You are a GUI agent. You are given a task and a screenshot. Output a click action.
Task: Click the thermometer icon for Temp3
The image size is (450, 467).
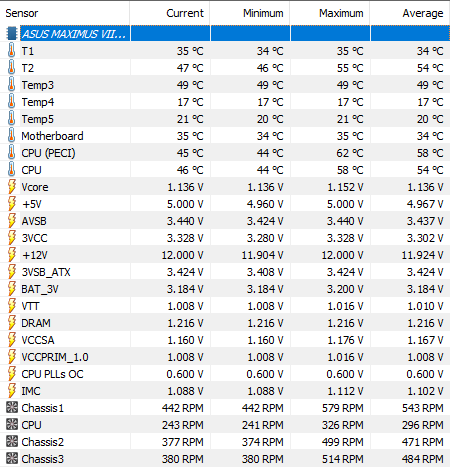pos(11,85)
